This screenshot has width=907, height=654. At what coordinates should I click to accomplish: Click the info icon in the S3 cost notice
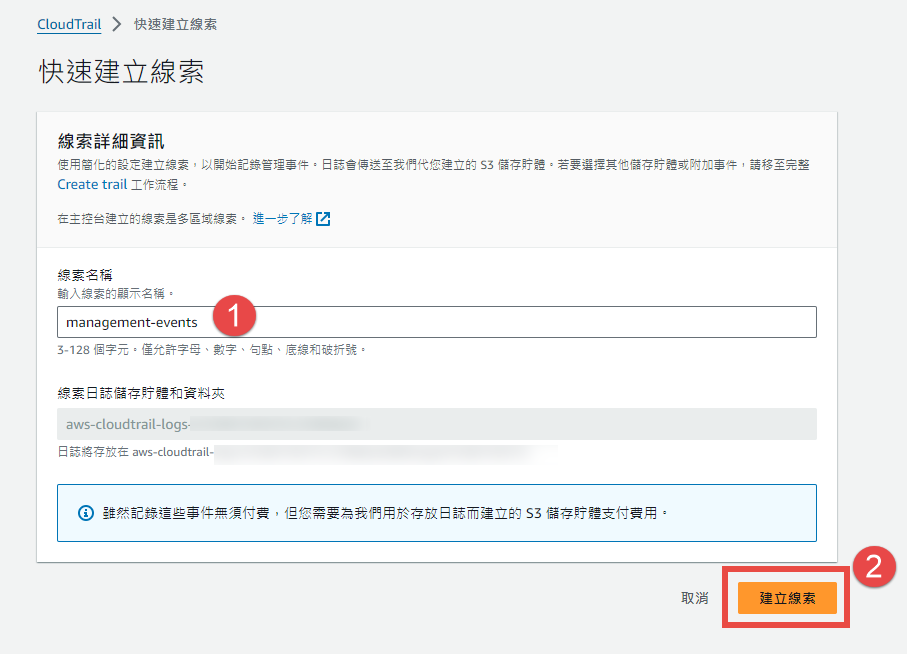pos(86,513)
